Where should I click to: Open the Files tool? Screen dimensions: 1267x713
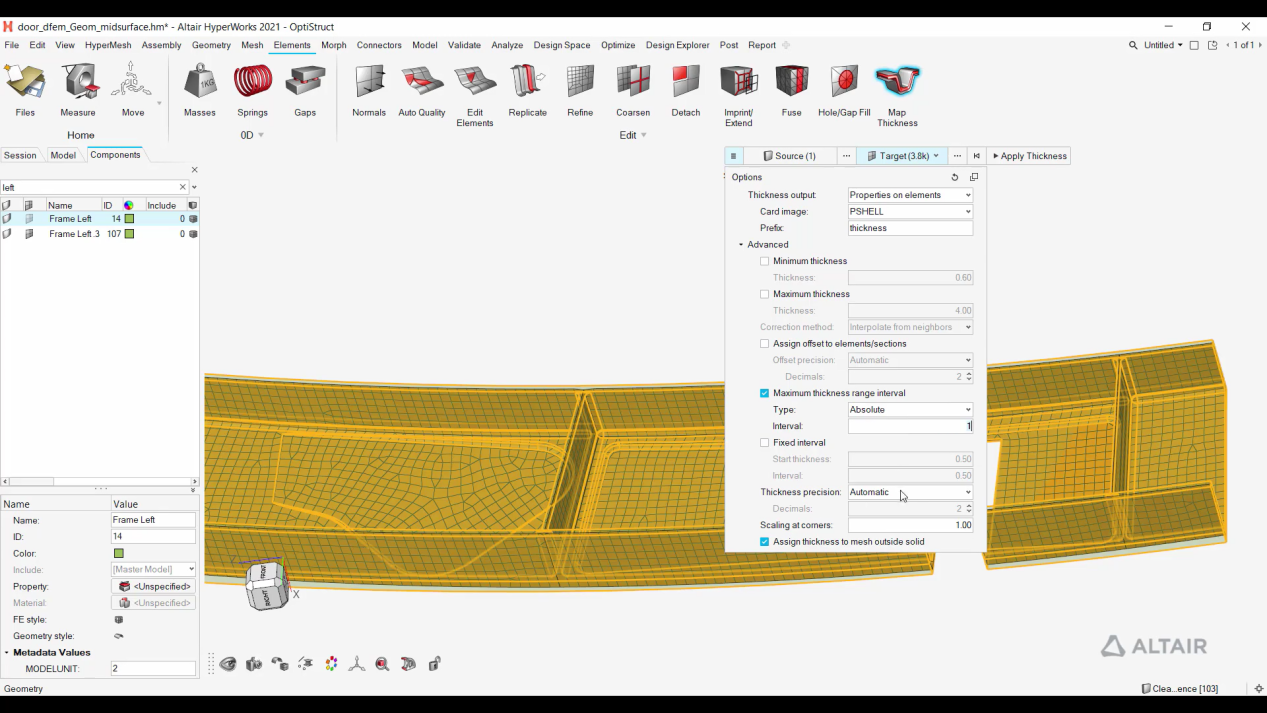(x=25, y=90)
